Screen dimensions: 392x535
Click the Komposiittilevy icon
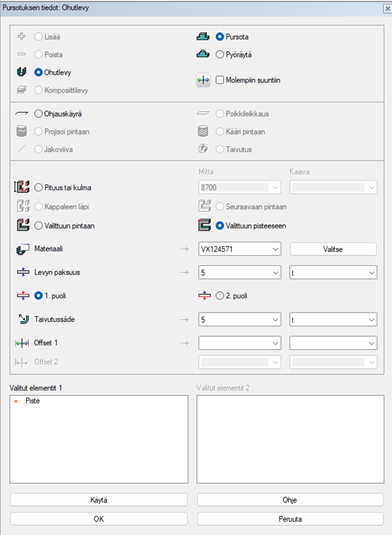(x=21, y=90)
